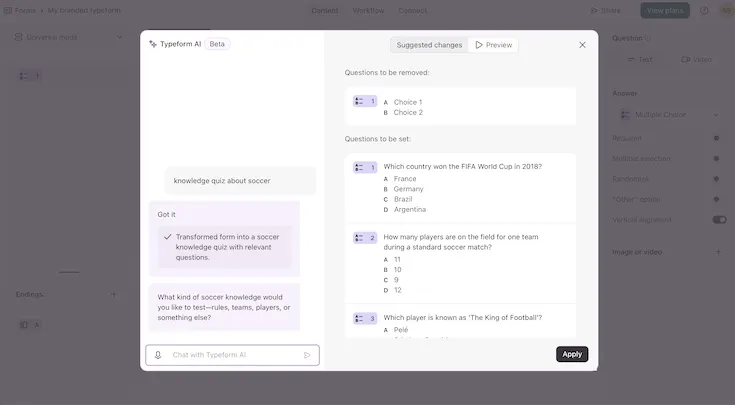735x405 pixels.
Task: Click answer option 'Germany'
Action: pyautogui.click(x=408, y=189)
